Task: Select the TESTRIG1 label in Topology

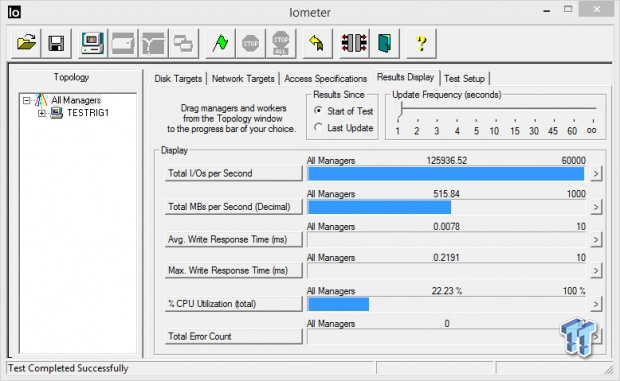Action: (x=88, y=113)
